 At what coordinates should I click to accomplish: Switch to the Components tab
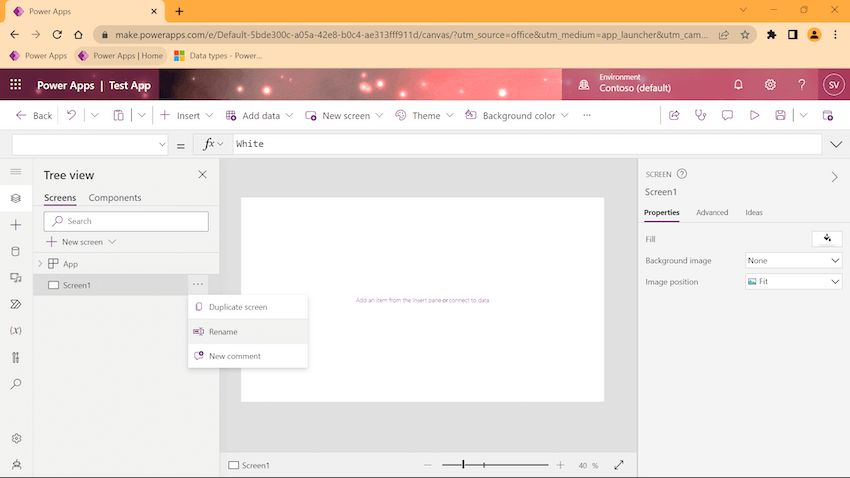115,198
